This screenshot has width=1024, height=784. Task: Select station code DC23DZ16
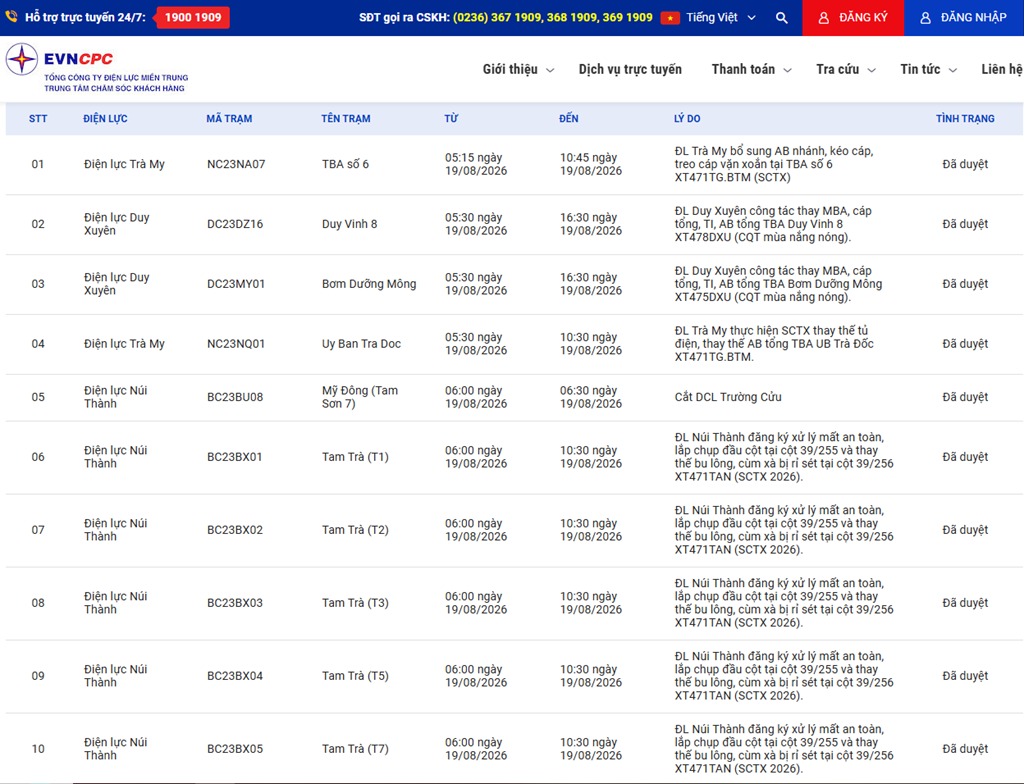pos(235,223)
